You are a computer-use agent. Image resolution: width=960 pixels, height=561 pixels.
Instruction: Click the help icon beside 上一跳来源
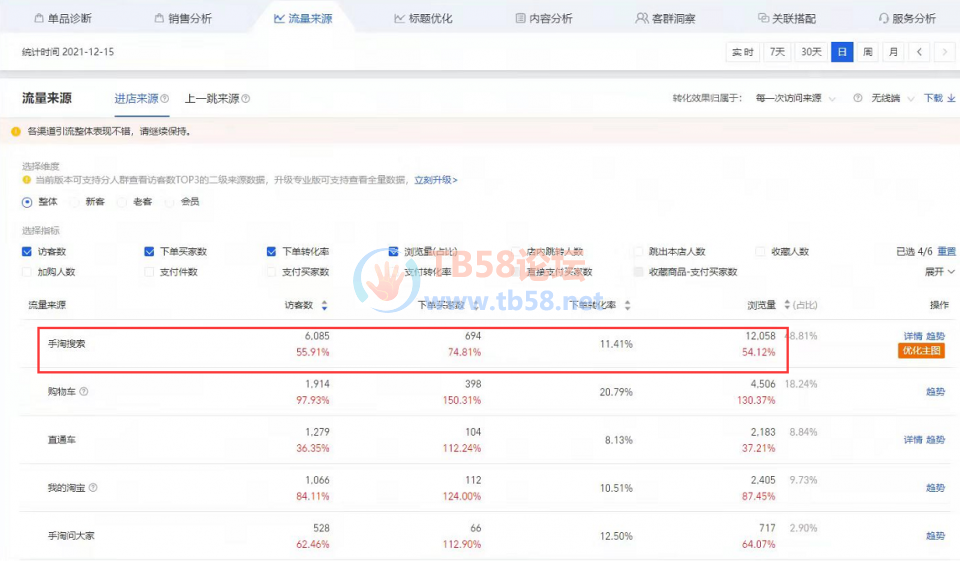245,99
